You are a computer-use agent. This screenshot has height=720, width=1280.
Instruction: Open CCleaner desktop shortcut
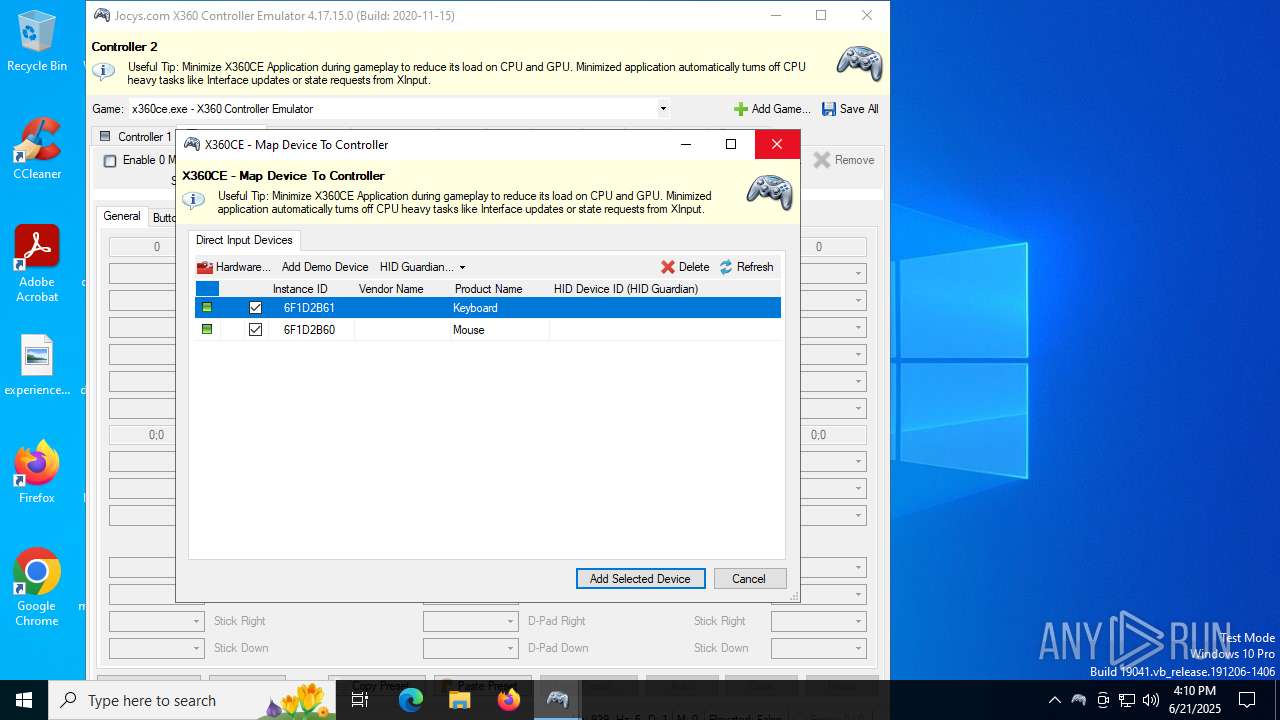(37, 149)
